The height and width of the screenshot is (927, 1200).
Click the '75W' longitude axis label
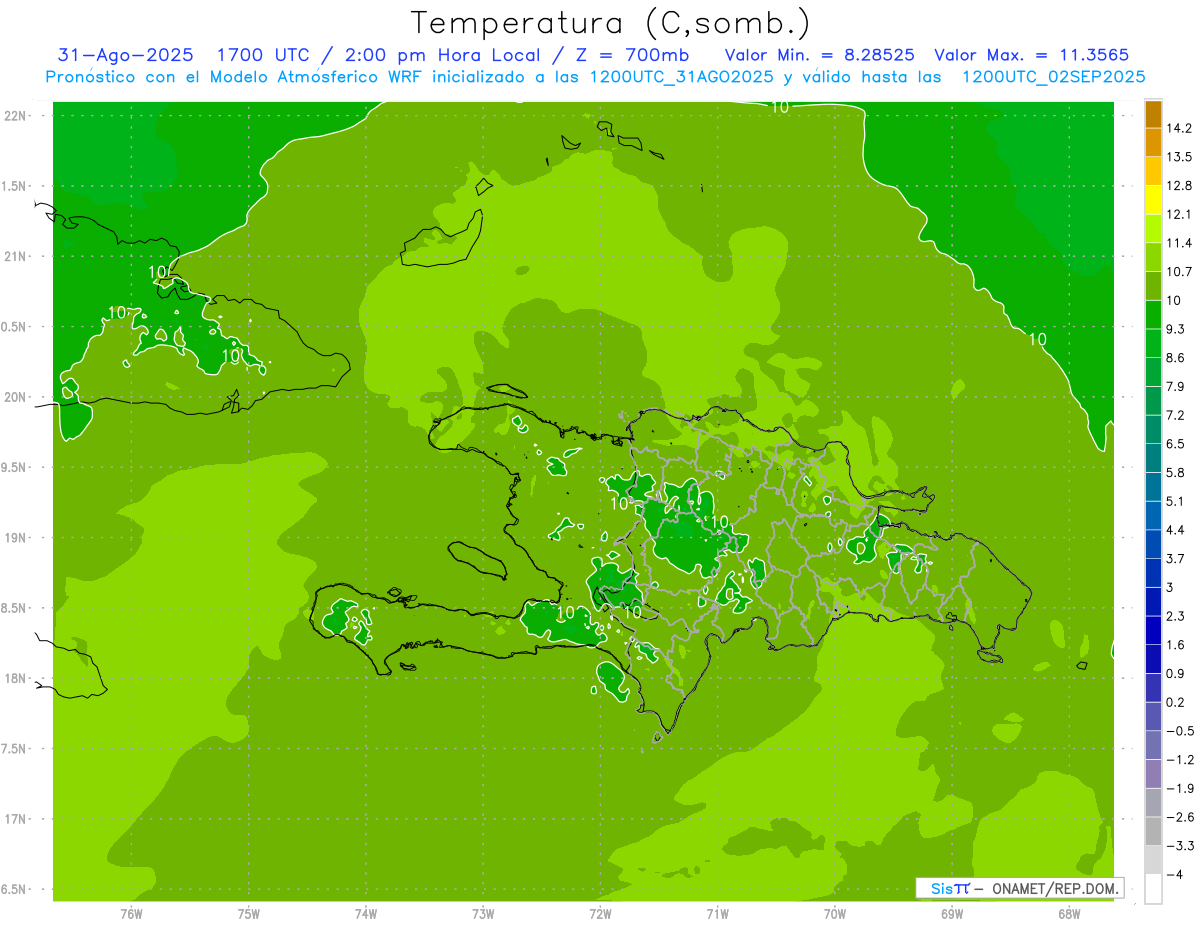point(249,914)
